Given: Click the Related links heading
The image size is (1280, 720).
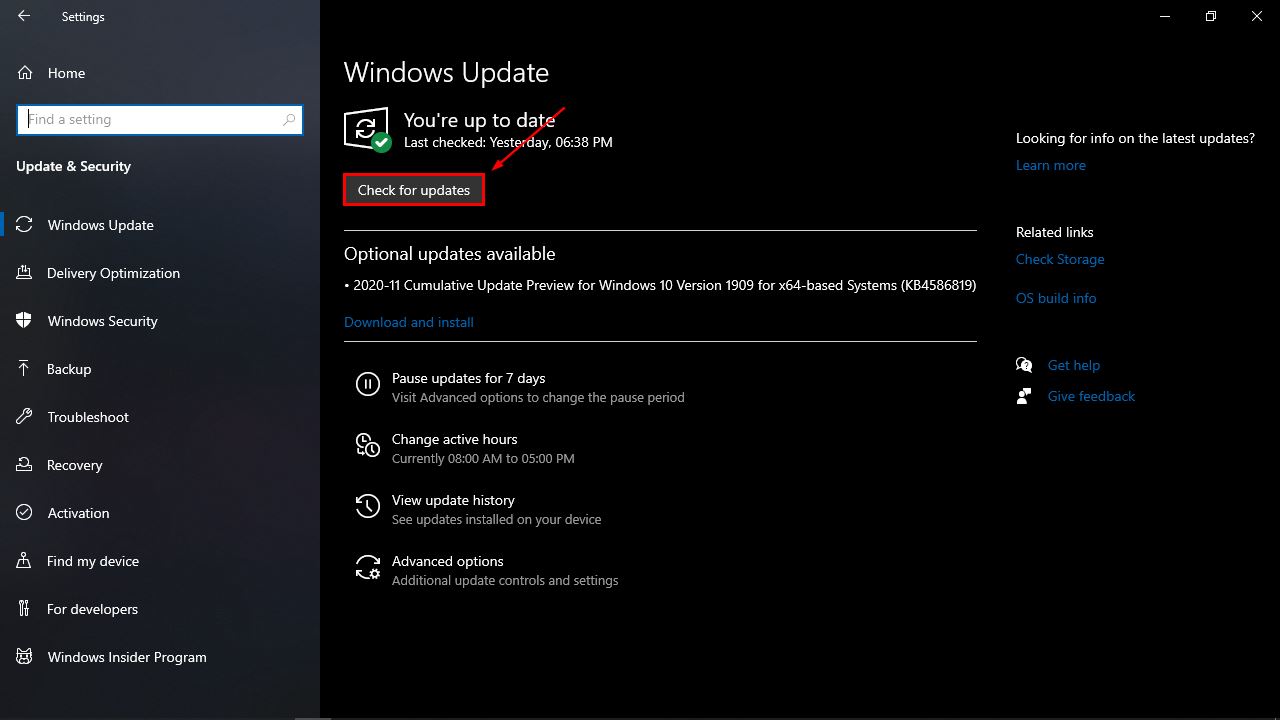Looking at the screenshot, I should [x=1055, y=232].
